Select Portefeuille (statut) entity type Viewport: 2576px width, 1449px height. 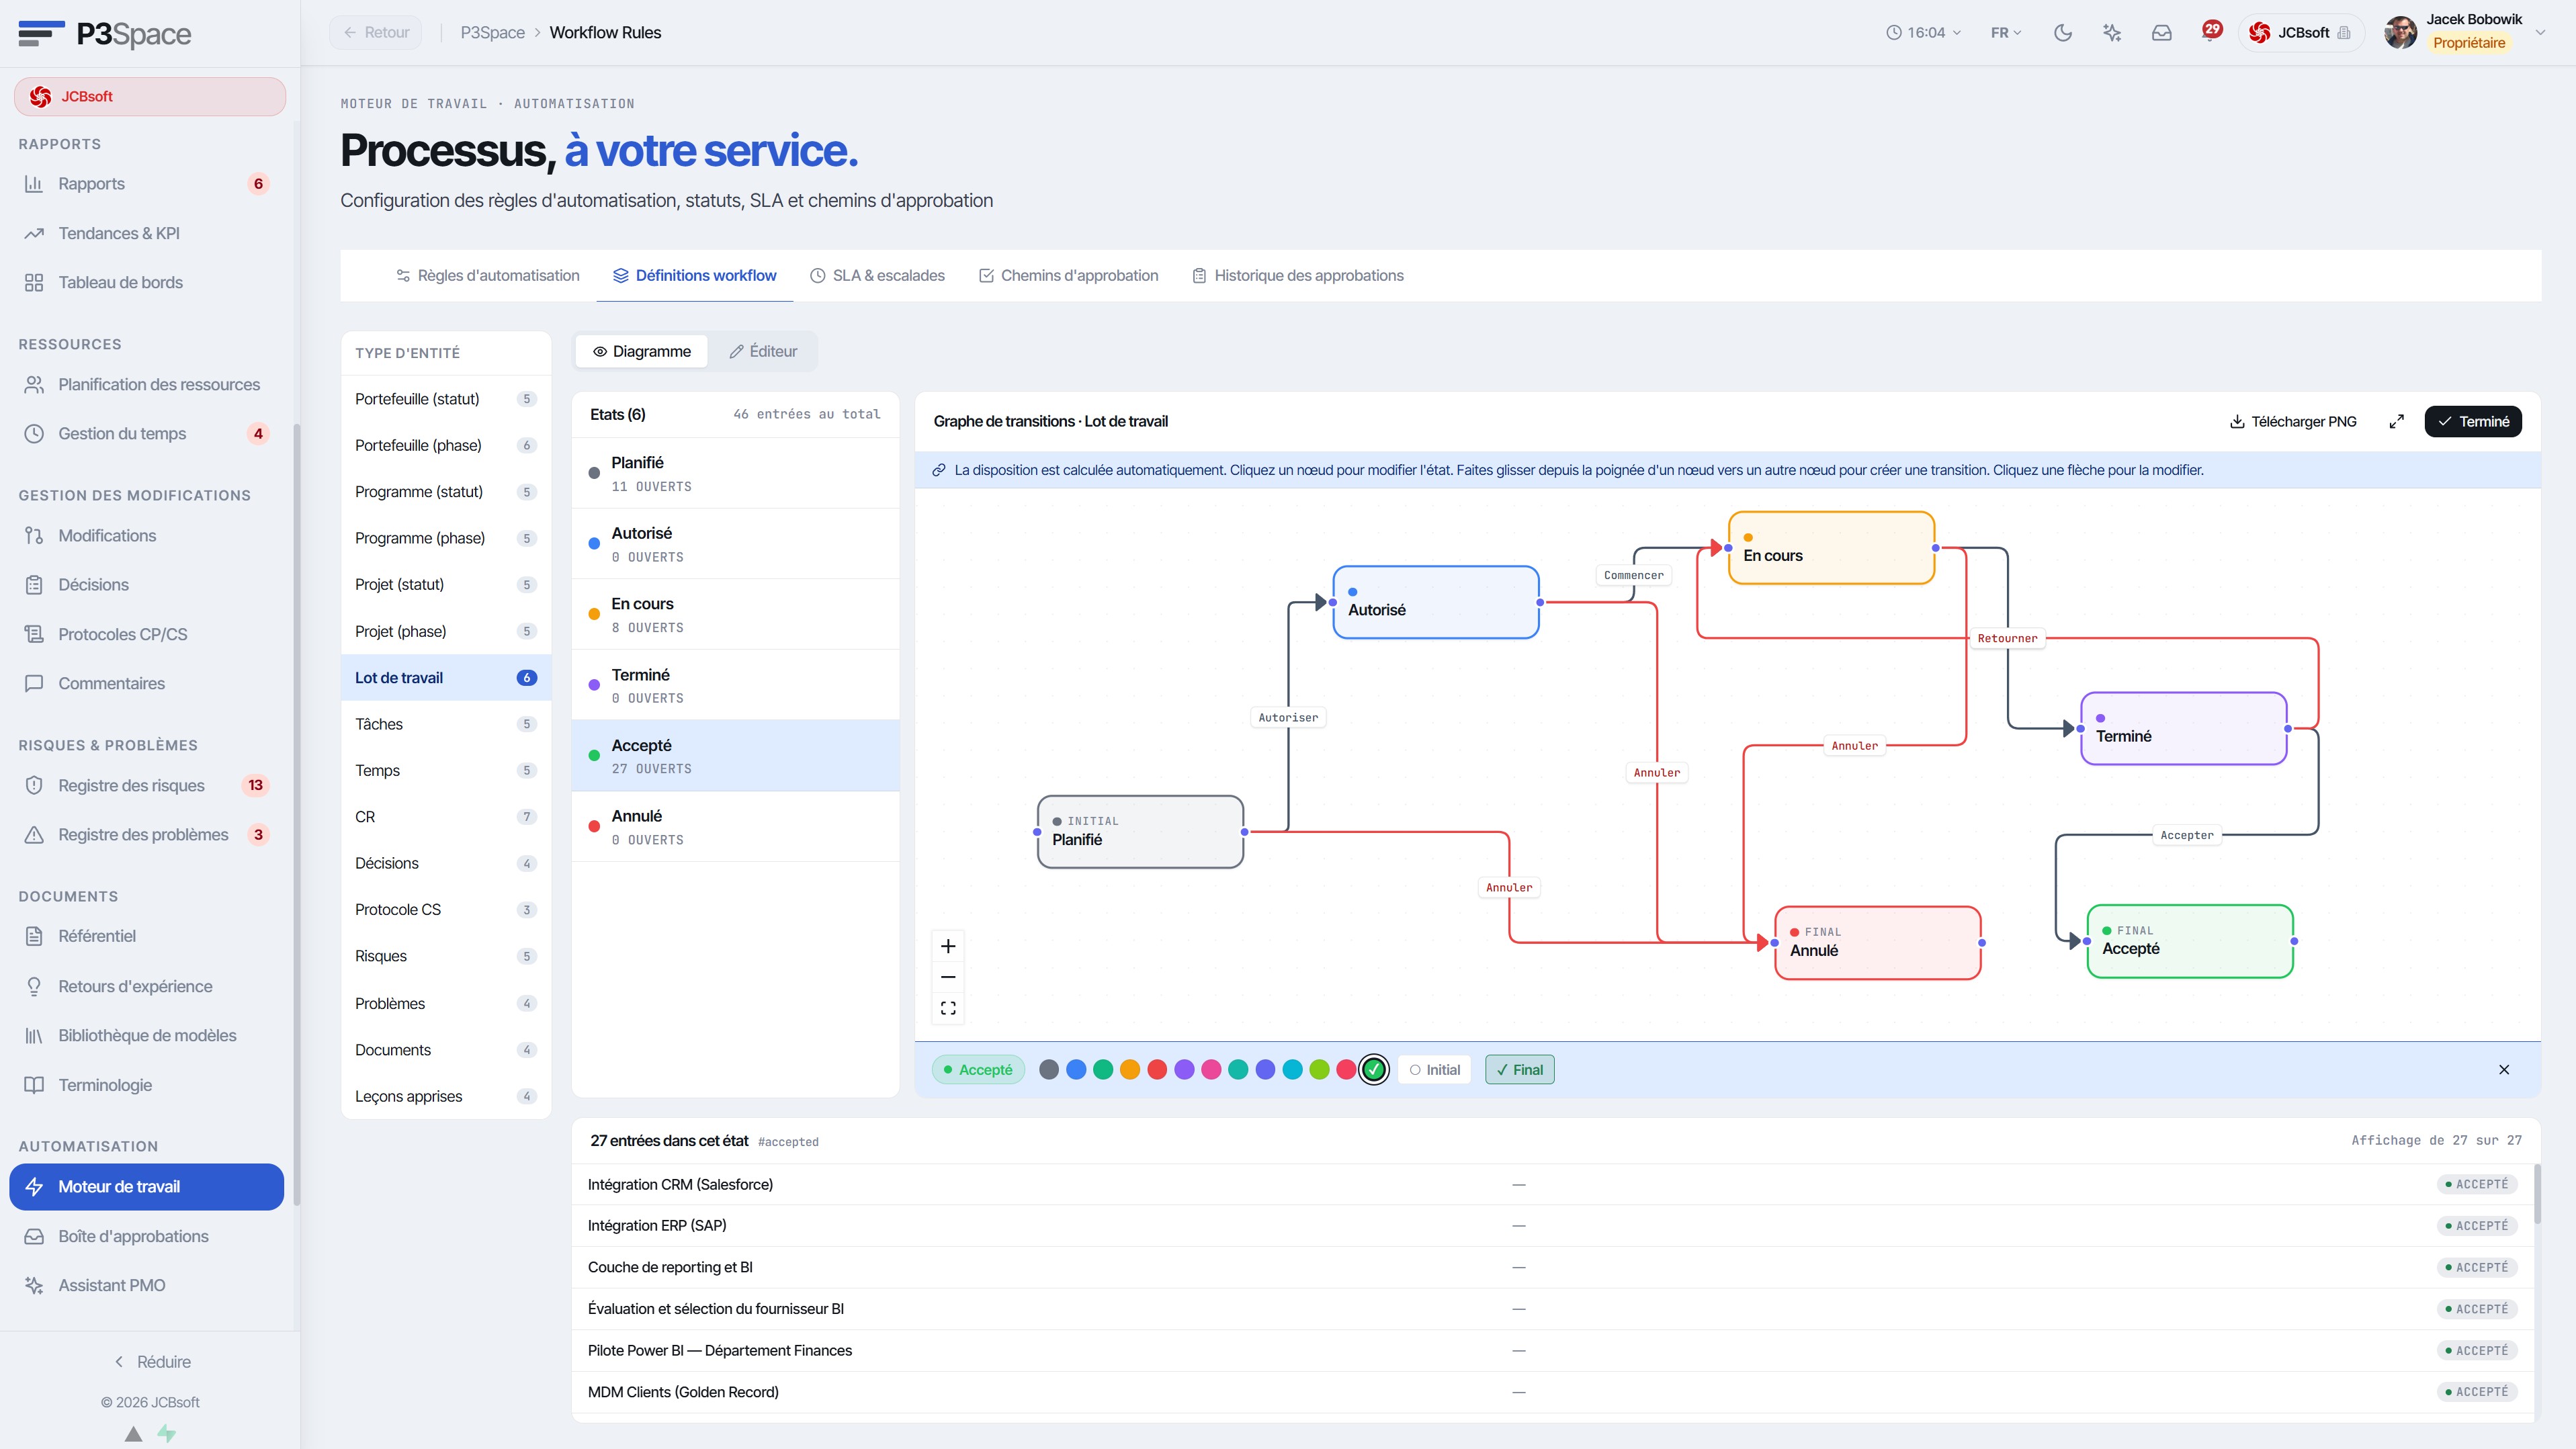coord(446,398)
